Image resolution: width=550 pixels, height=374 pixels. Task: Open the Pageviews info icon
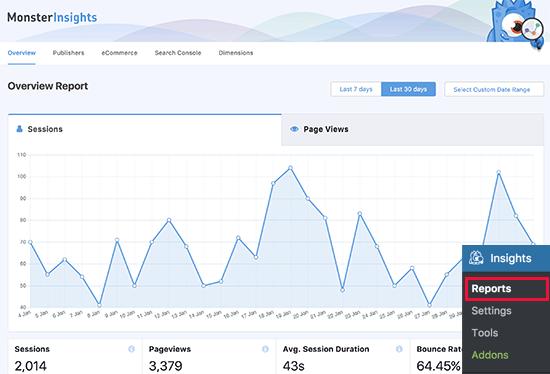tap(266, 349)
